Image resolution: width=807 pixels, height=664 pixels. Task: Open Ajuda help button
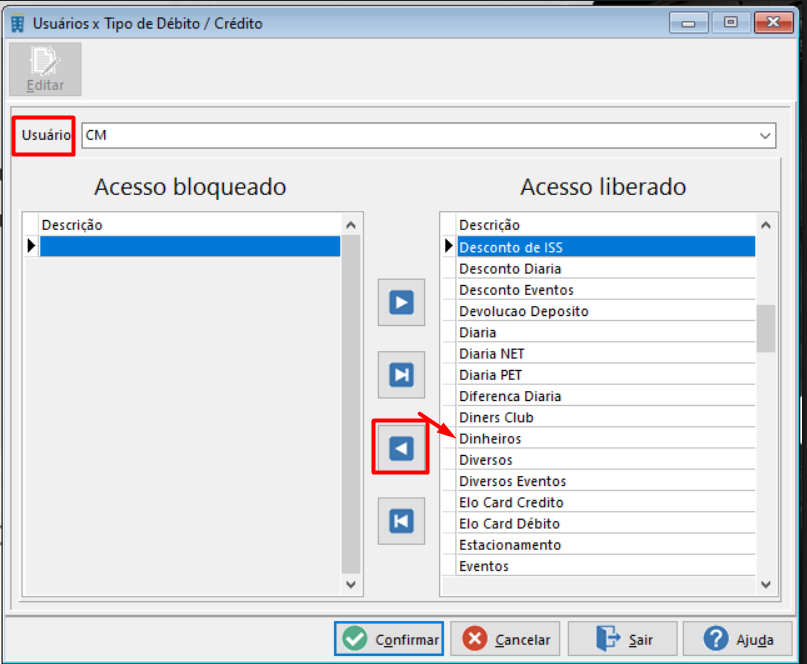tap(738, 639)
